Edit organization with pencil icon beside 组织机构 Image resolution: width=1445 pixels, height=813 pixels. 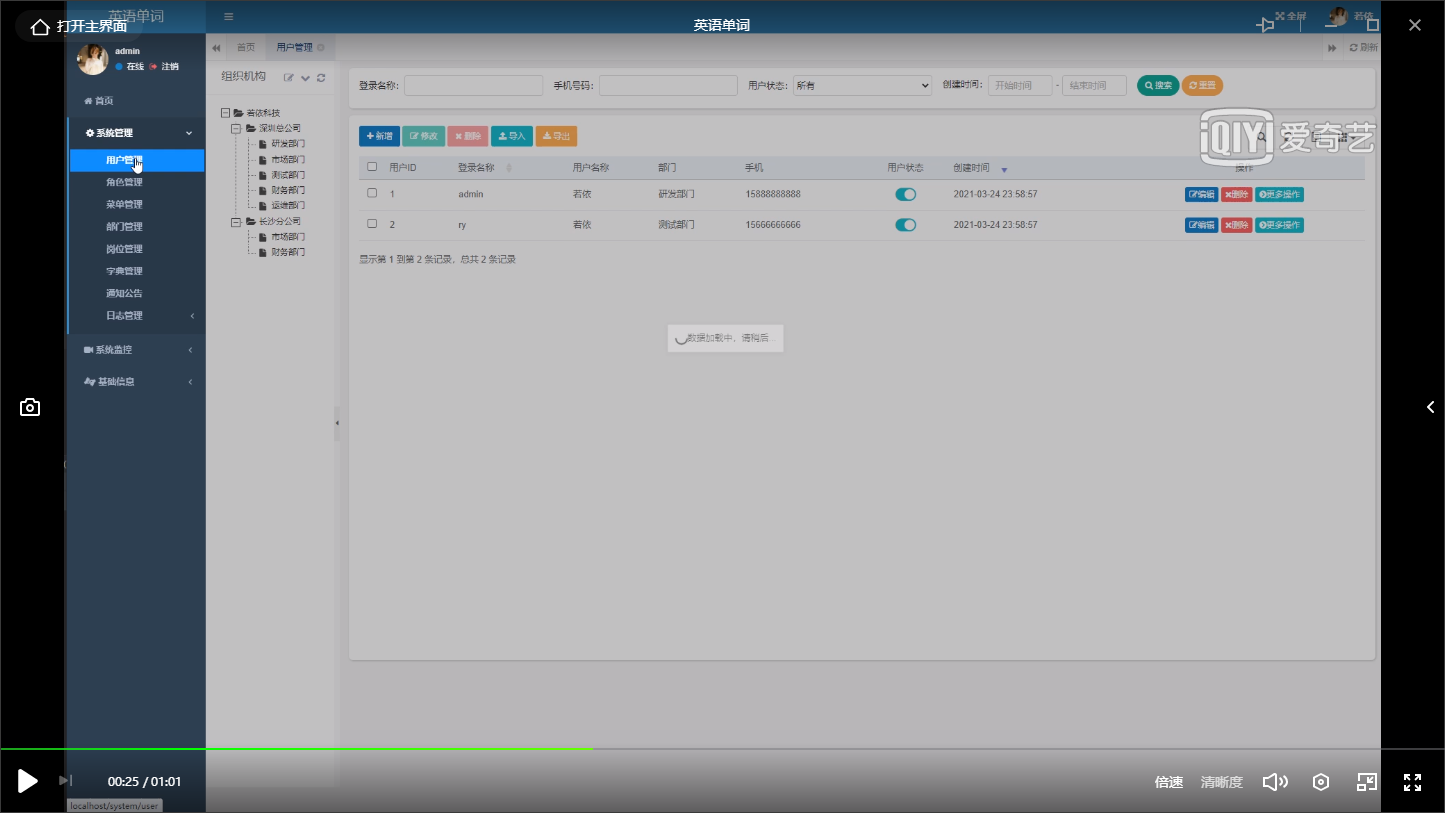point(288,77)
